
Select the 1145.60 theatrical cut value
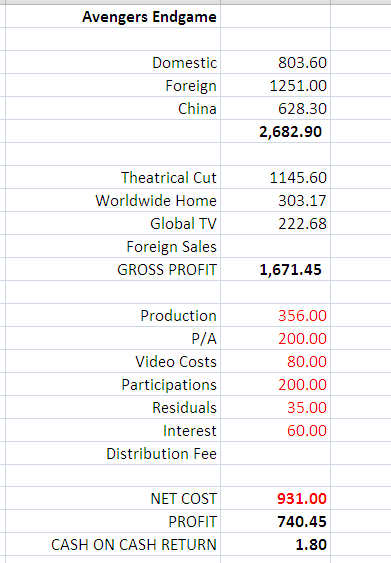click(x=275, y=177)
